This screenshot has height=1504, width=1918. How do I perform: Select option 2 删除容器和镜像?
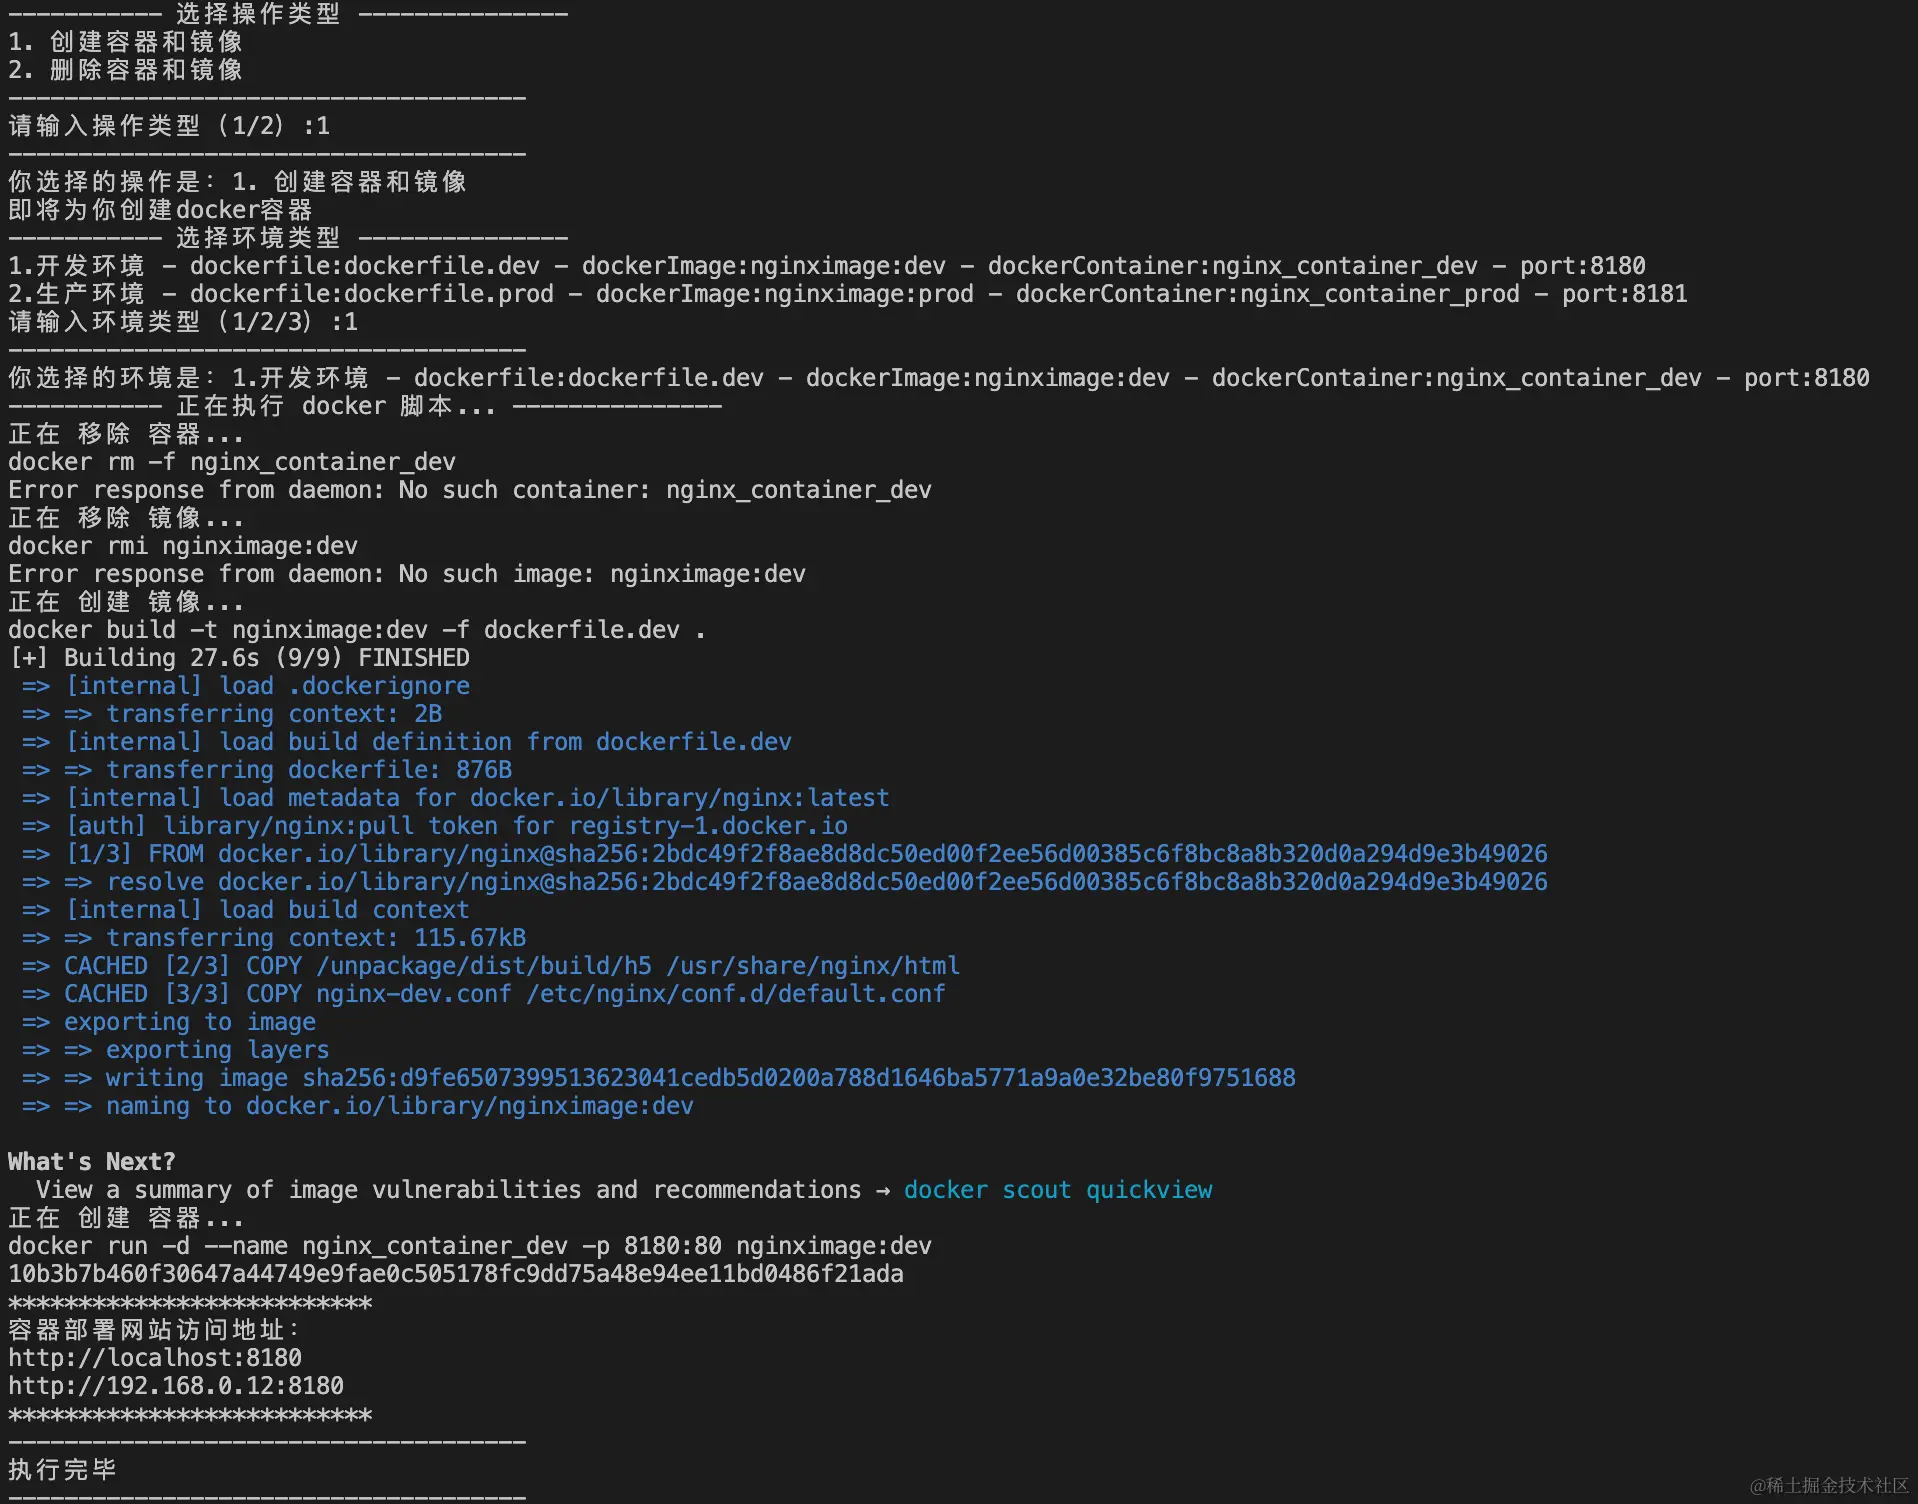[124, 69]
